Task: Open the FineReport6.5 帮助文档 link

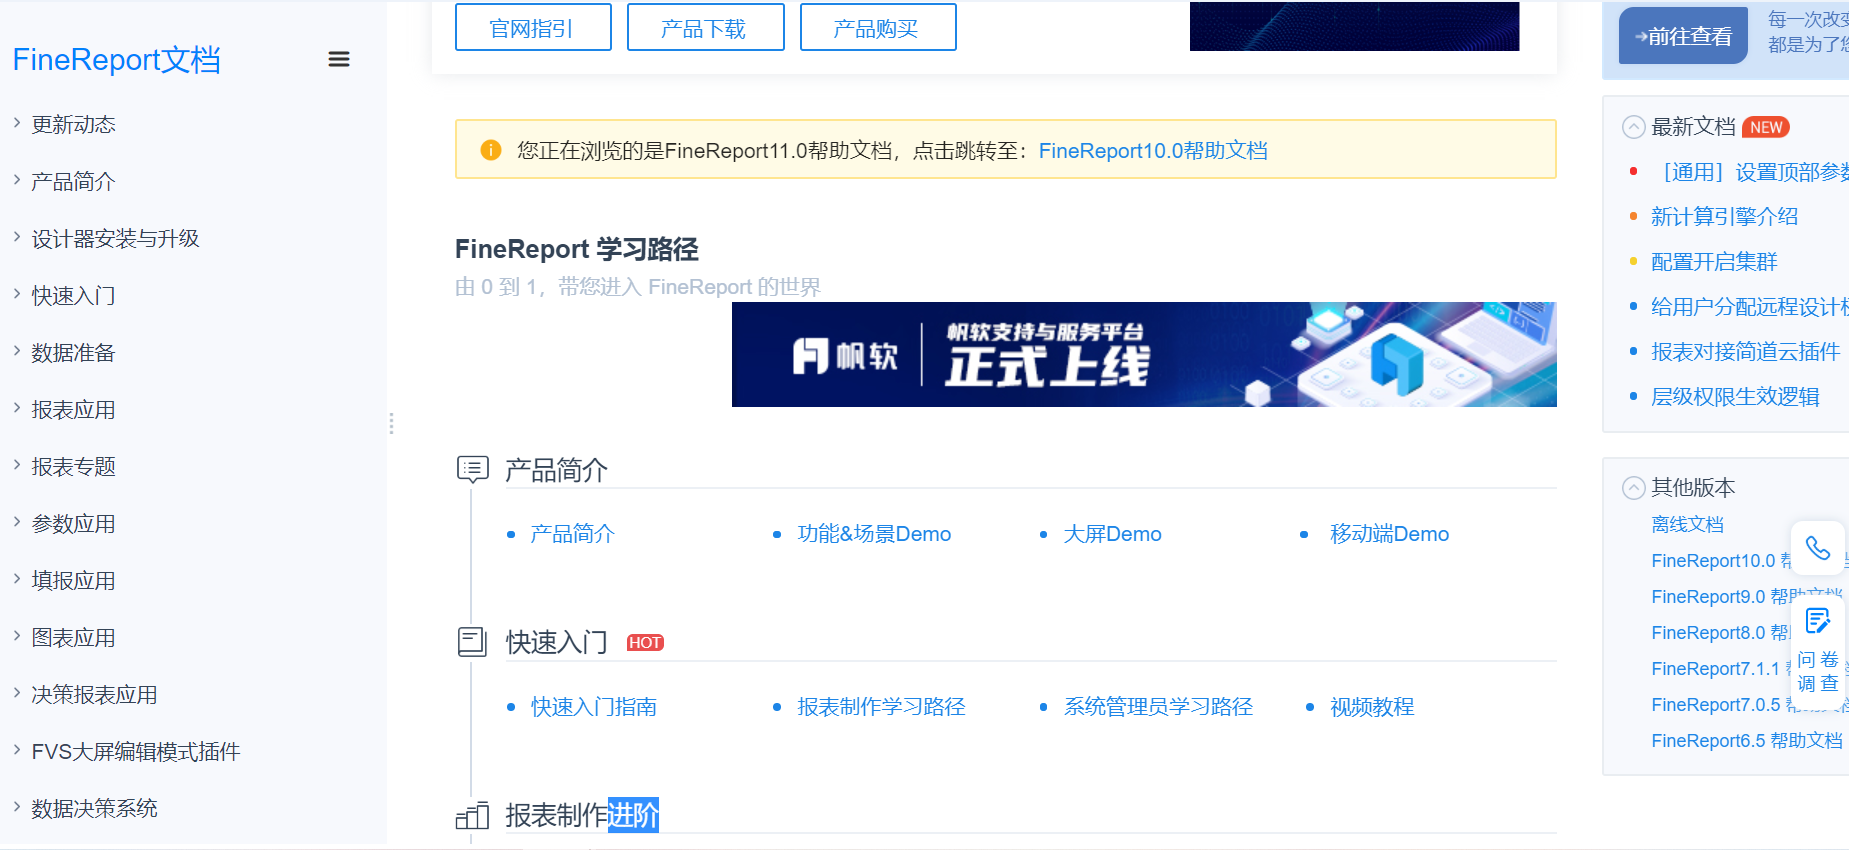Action: (x=1747, y=741)
